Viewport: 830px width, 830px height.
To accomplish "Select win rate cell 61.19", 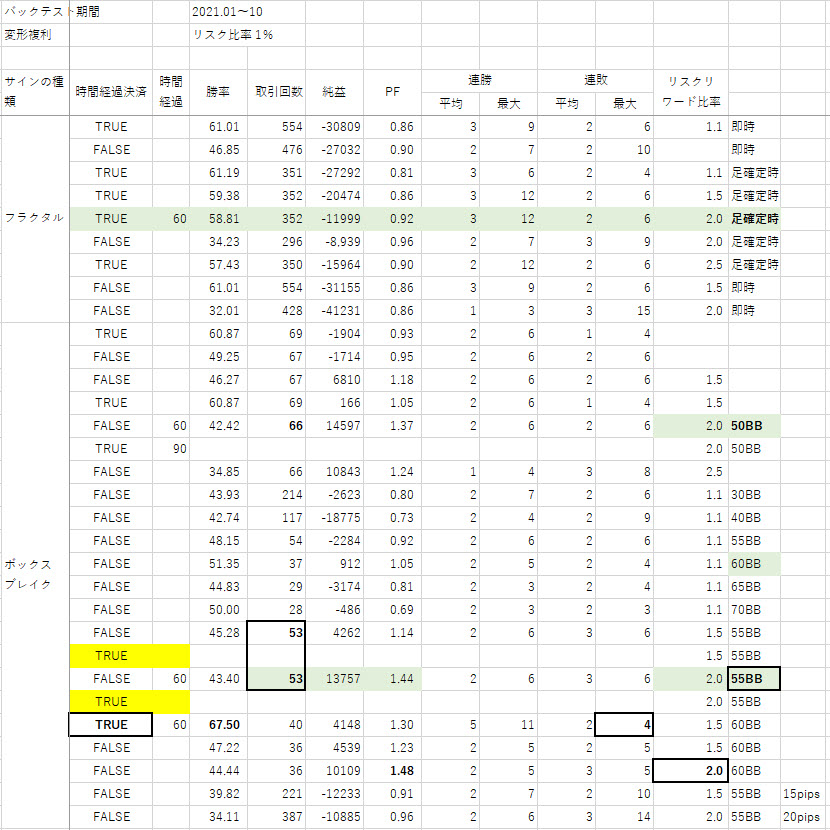I will 218,173.
